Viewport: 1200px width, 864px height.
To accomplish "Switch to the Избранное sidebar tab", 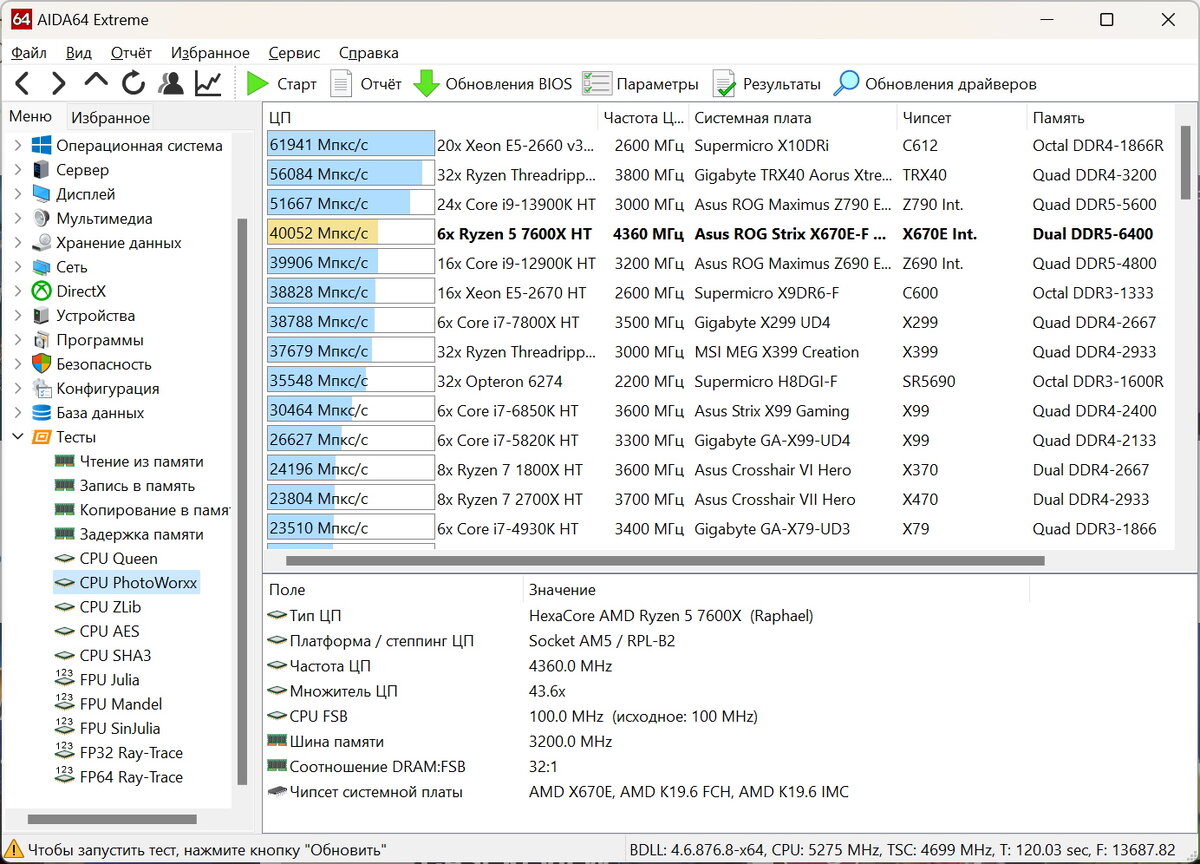I will 110,118.
